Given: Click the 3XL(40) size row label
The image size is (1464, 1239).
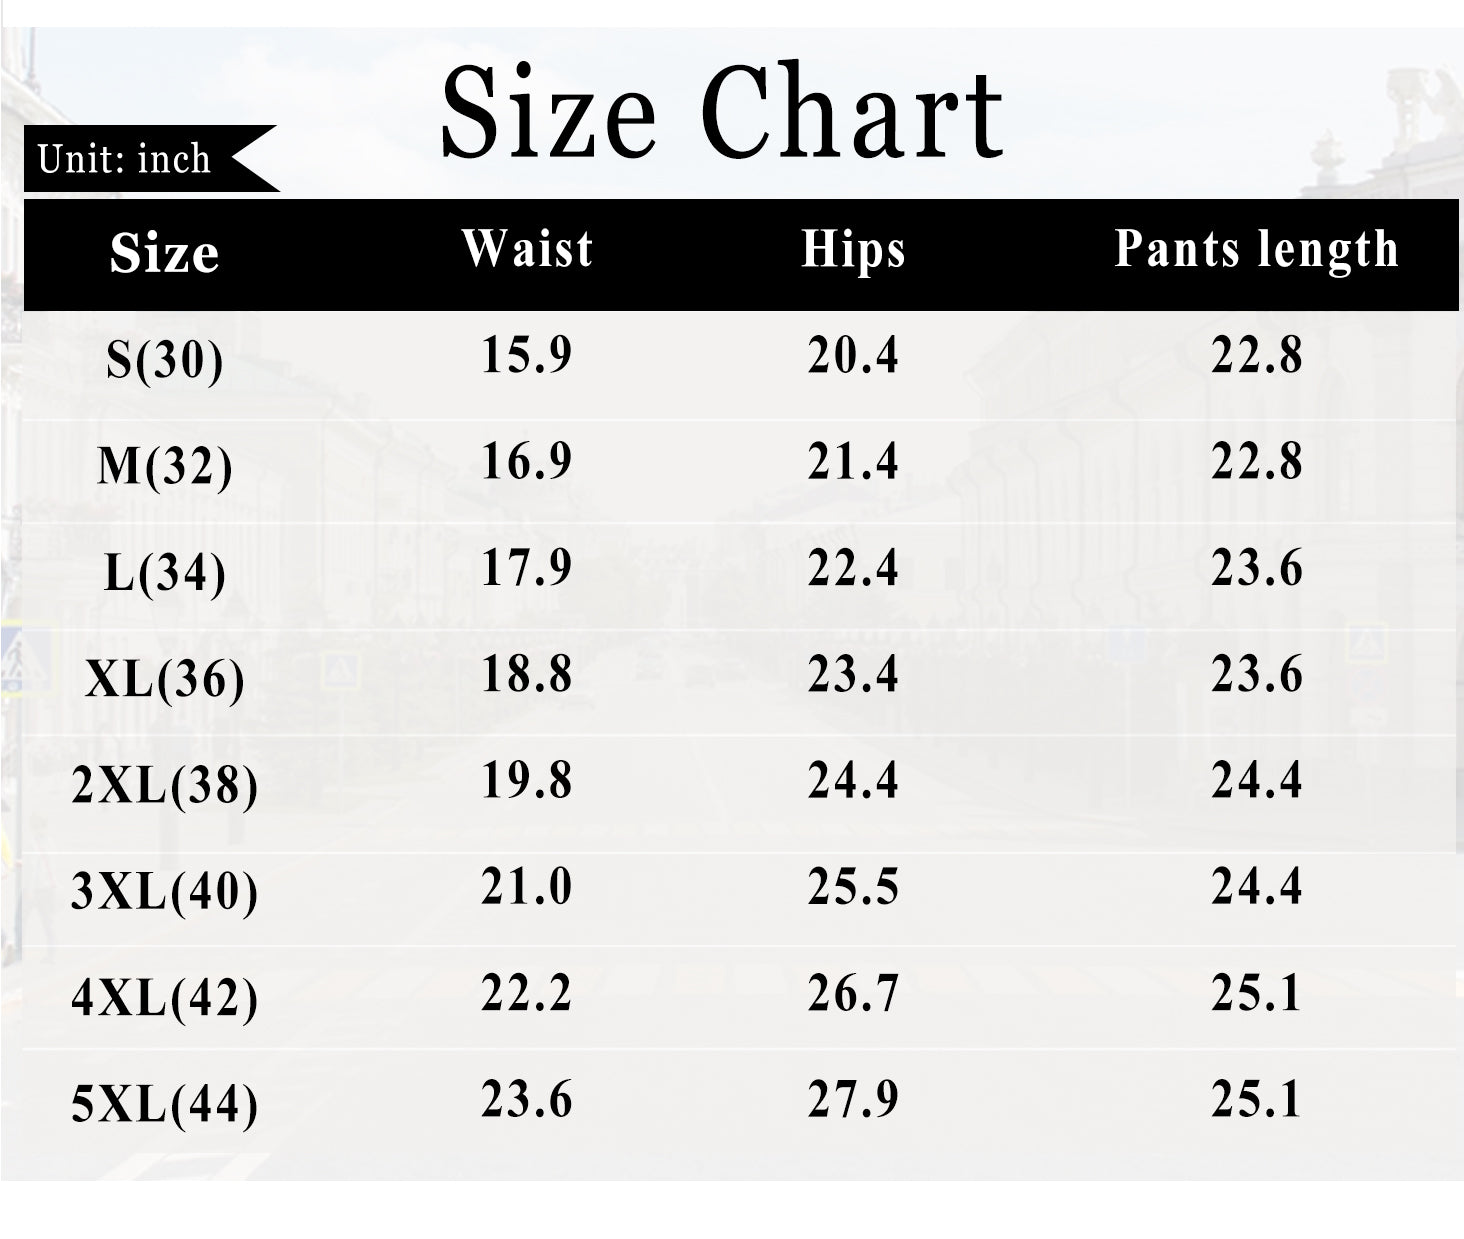Looking at the screenshot, I should (x=164, y=892).
